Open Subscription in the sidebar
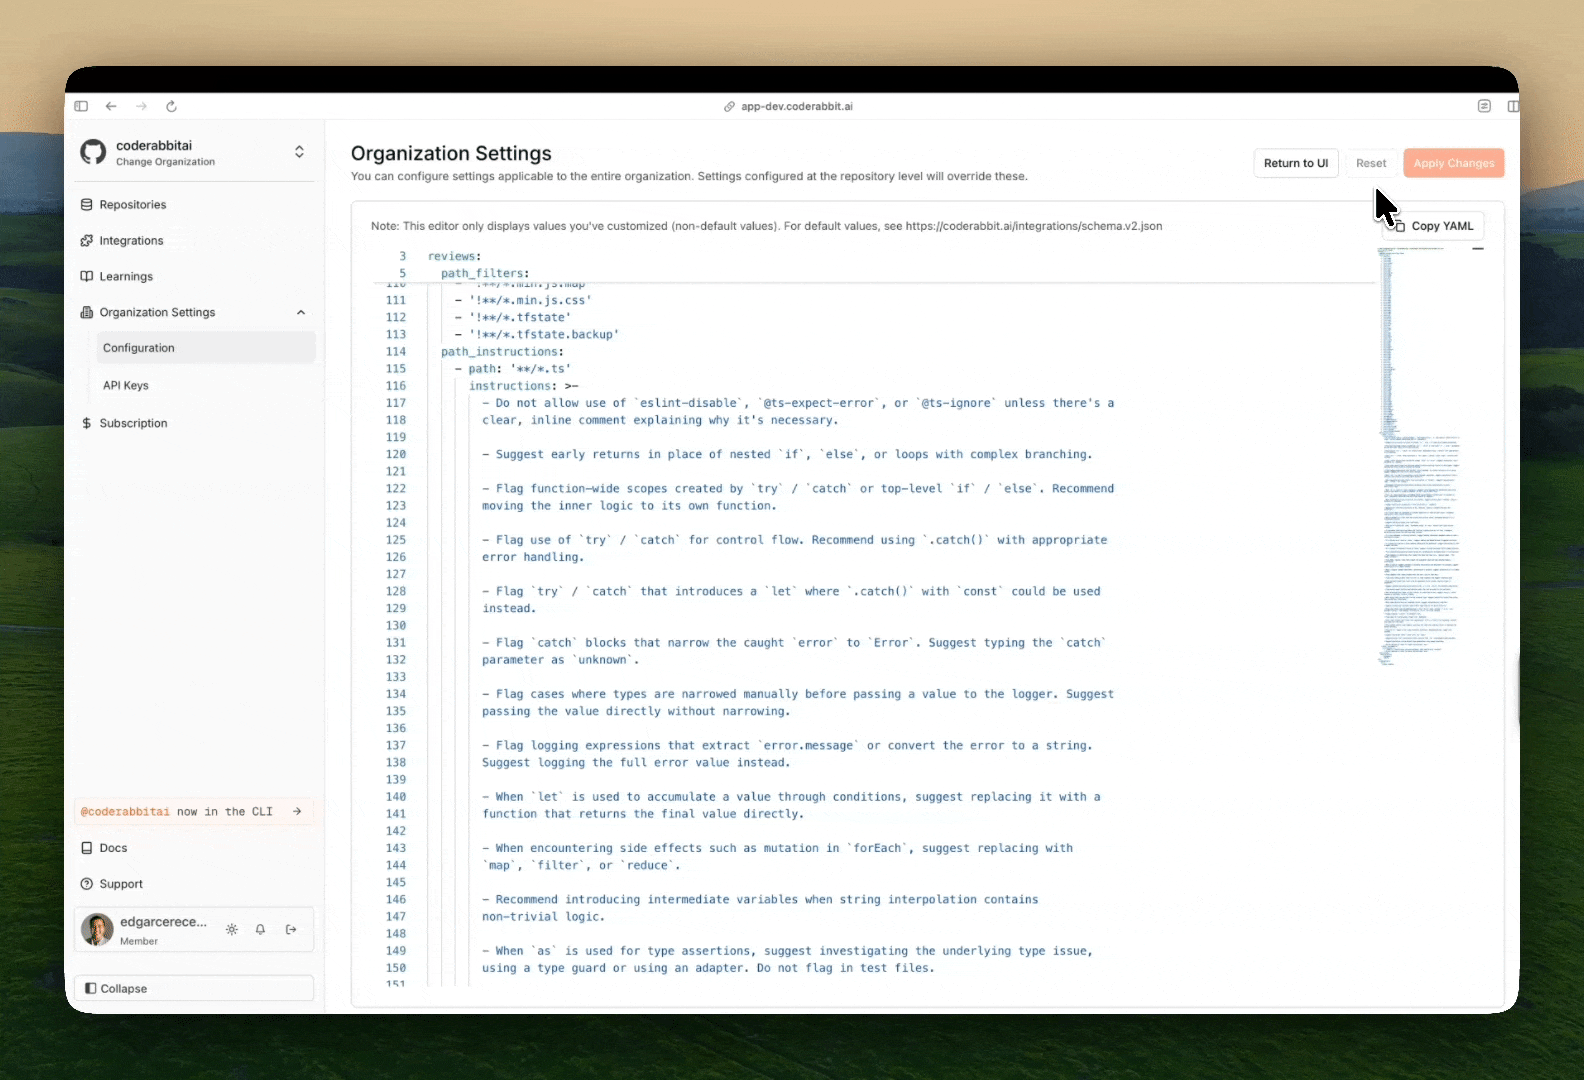Image resolution: width=1584 pixels, height=1080 pixels. 195,424
